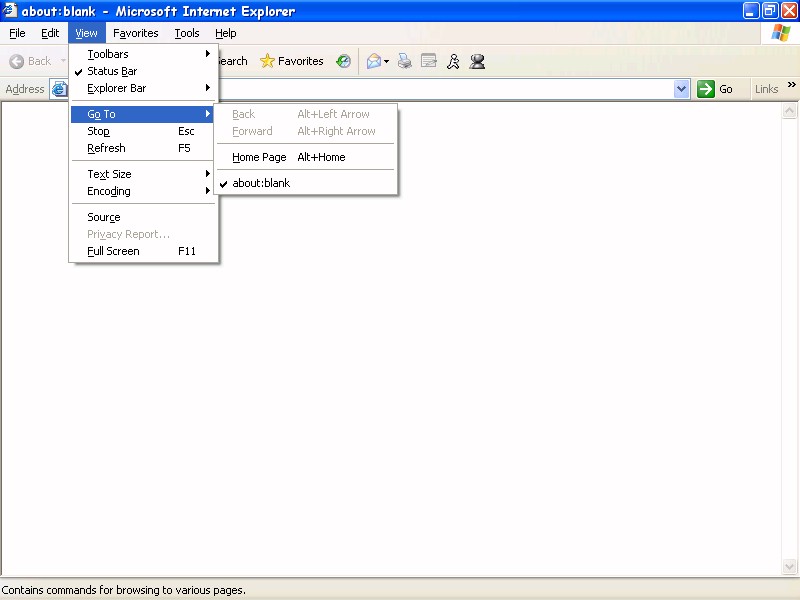The image size is (800, 600).
Task: Minimize the Internet Explorer window
Action: coord(751,11)
